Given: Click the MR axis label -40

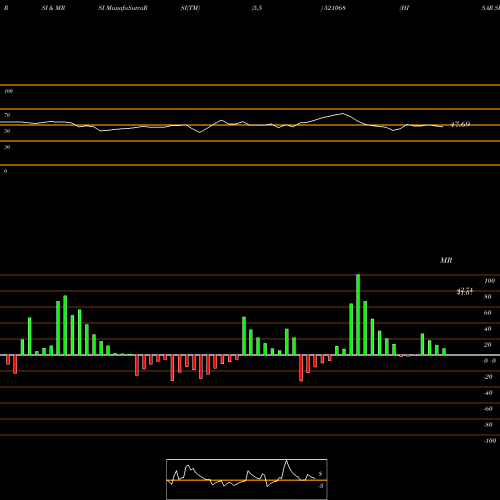Looking at the screenshot, I should pos(488,393).
